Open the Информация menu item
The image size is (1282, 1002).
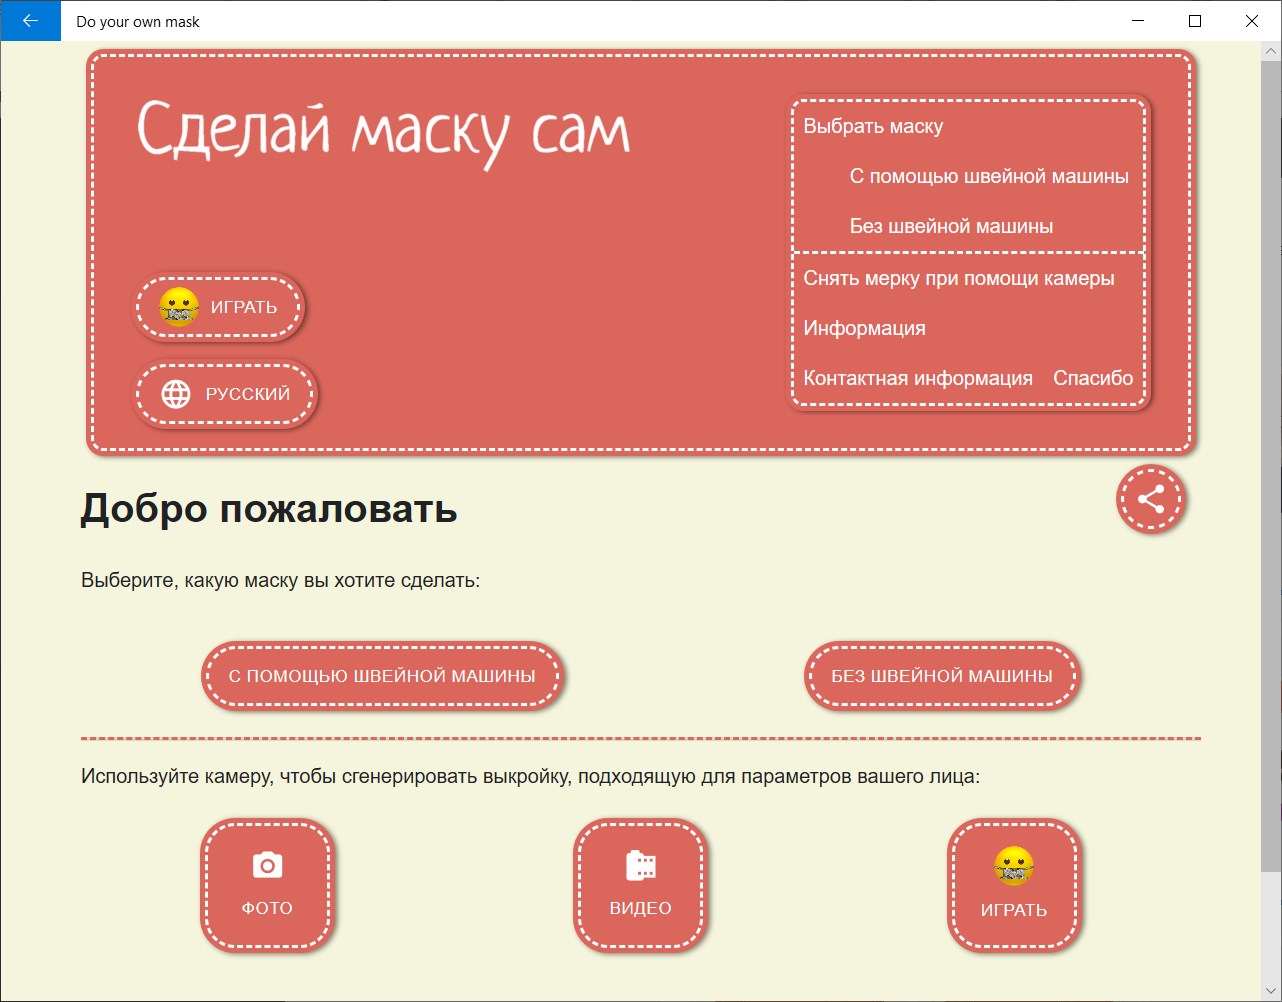point(864,328)
